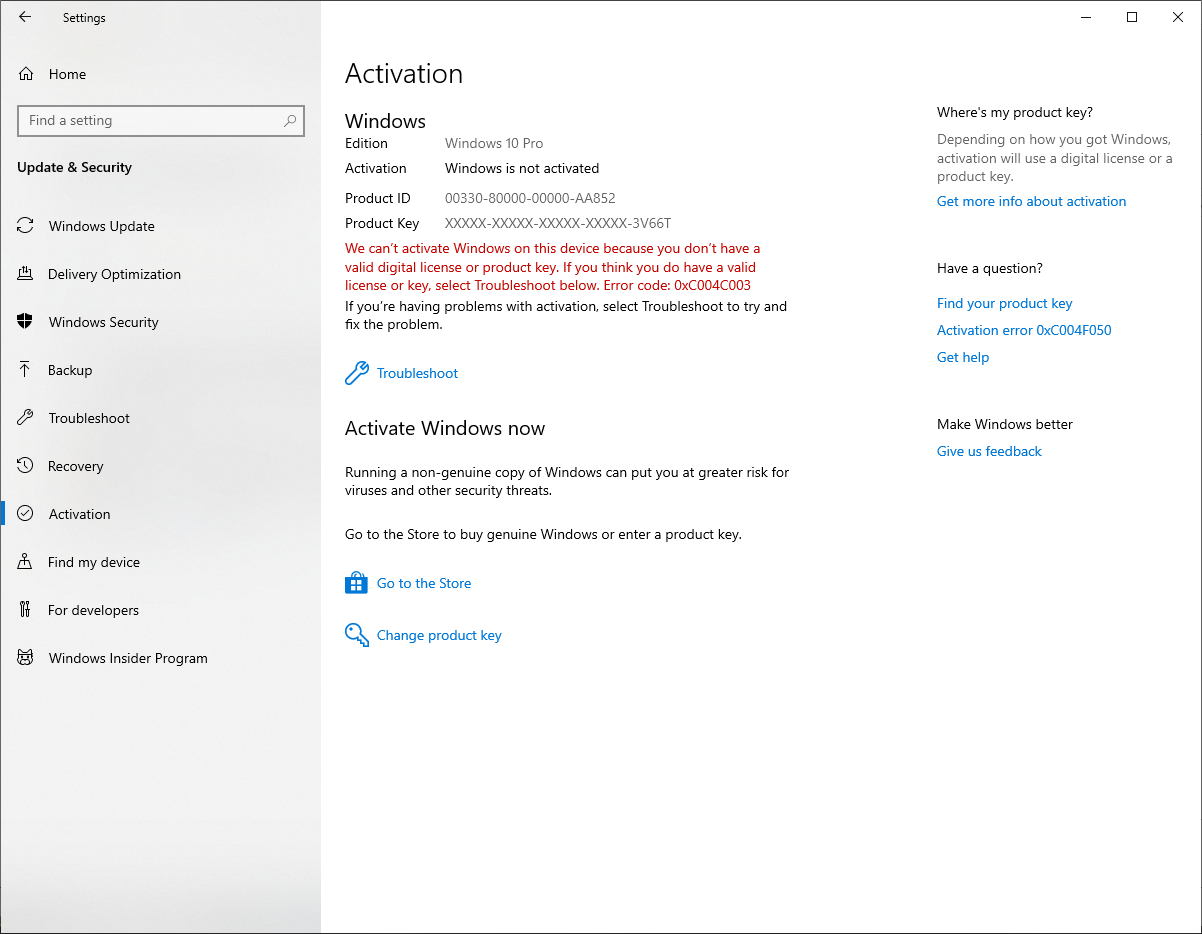Click 'Where's my product key?' heading
Screen dimensions: 1202x934
coord(1015,112)
